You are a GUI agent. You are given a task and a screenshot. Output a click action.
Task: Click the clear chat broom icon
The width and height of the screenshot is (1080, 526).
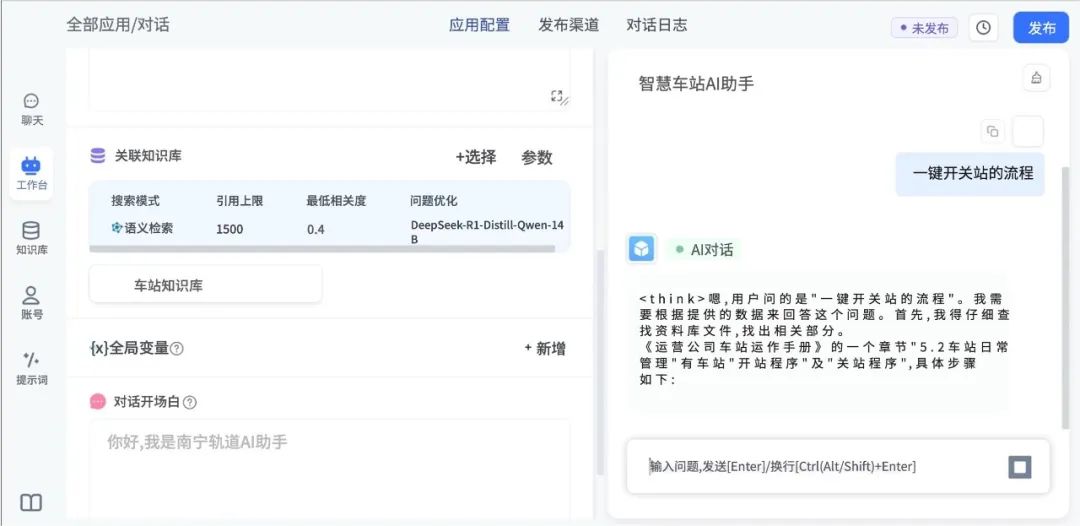tap(1036, 79)
